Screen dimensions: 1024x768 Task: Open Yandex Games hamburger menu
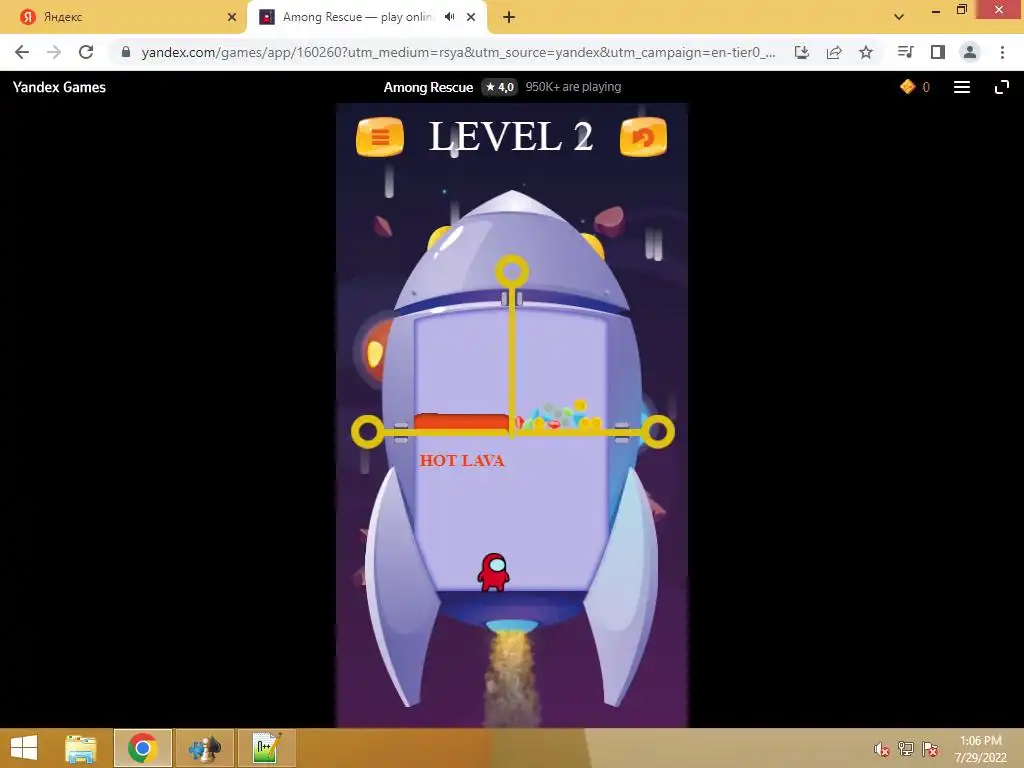[961, 87]
